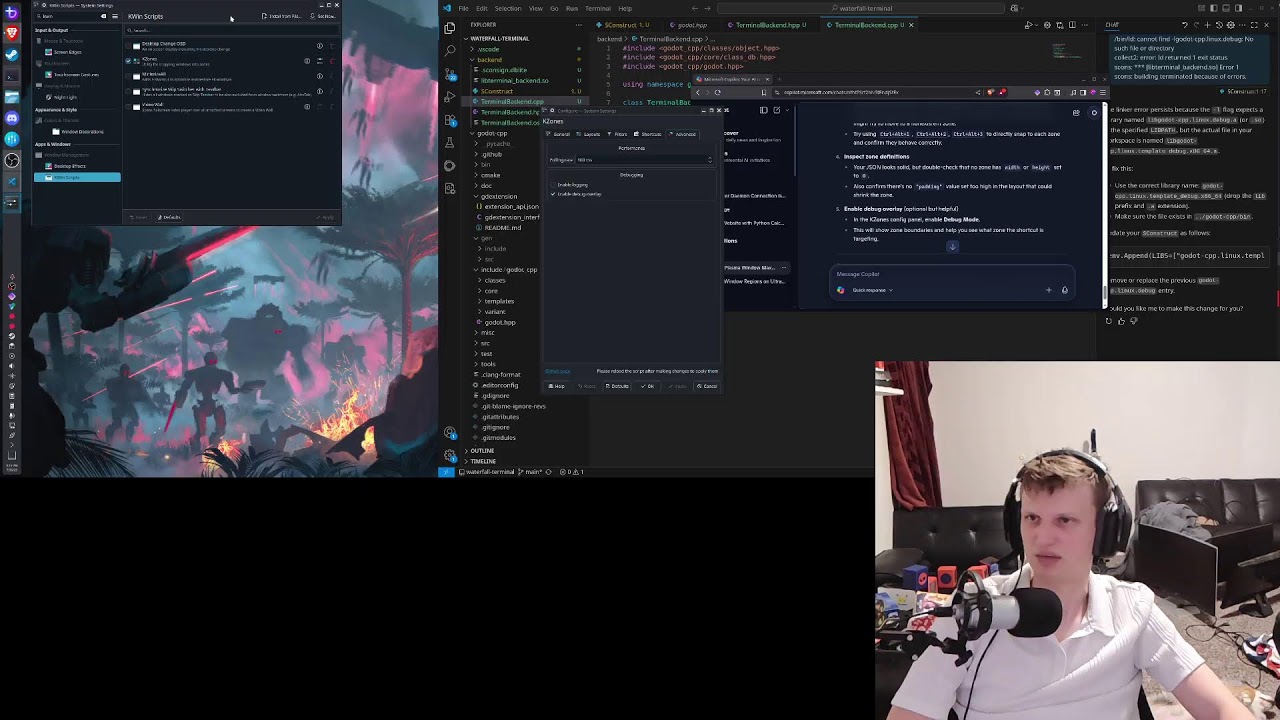Launch Steam from the dock
Screen dimensions: 1280x720
coord(12,54)
